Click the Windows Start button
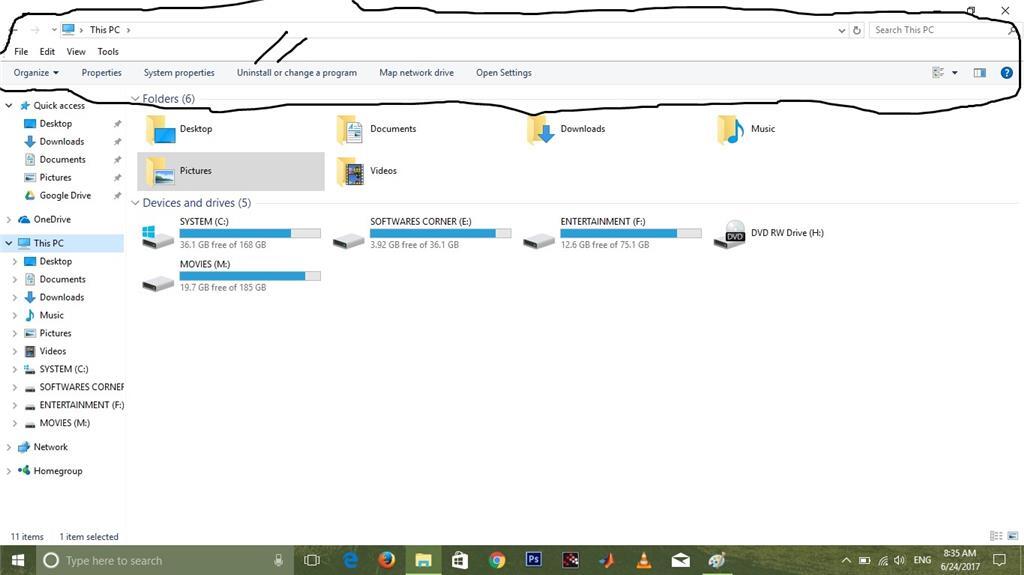The image size is (1024, 575). (x=18, y=560)
